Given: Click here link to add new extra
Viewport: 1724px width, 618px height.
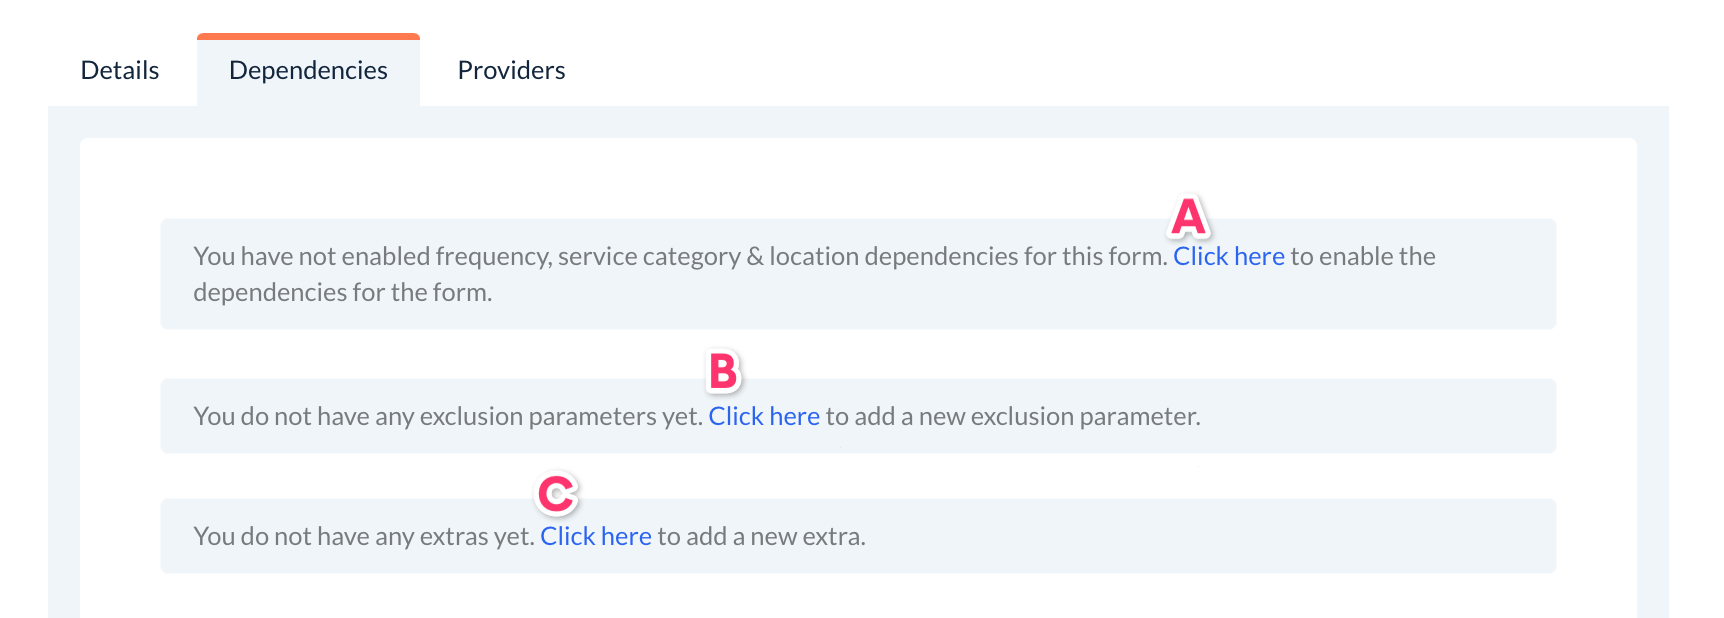Looking at the screenshot, I should pos(596,537).
